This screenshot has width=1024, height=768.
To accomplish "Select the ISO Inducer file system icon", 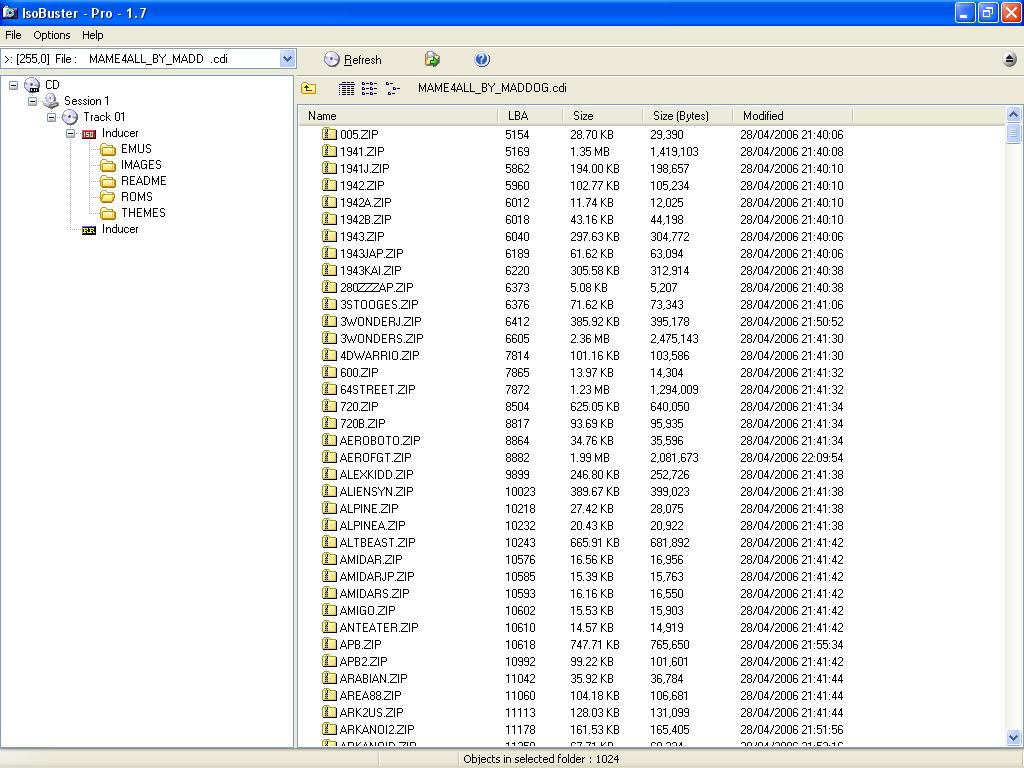I will [x=89, y=133].
